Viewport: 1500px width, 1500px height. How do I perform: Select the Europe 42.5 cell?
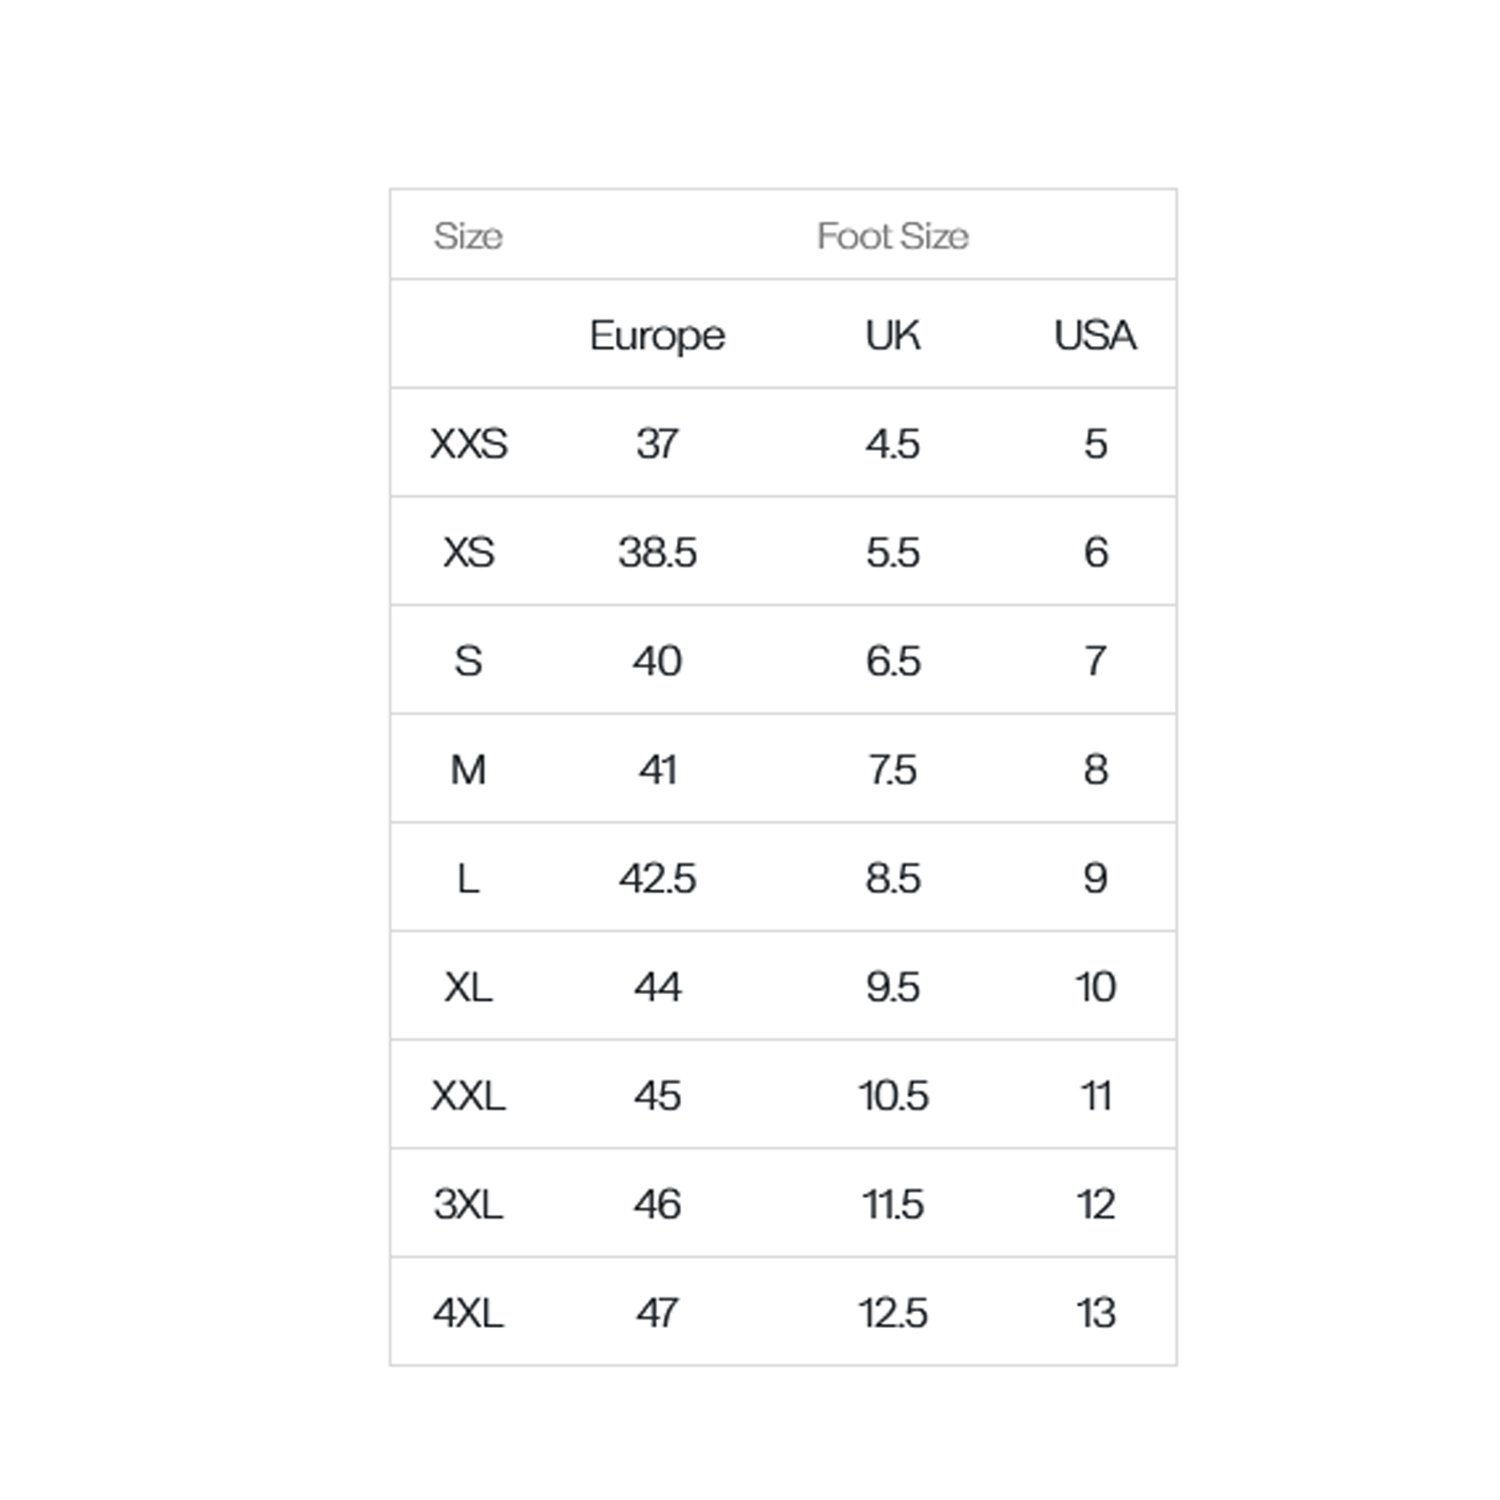[657, 879]
